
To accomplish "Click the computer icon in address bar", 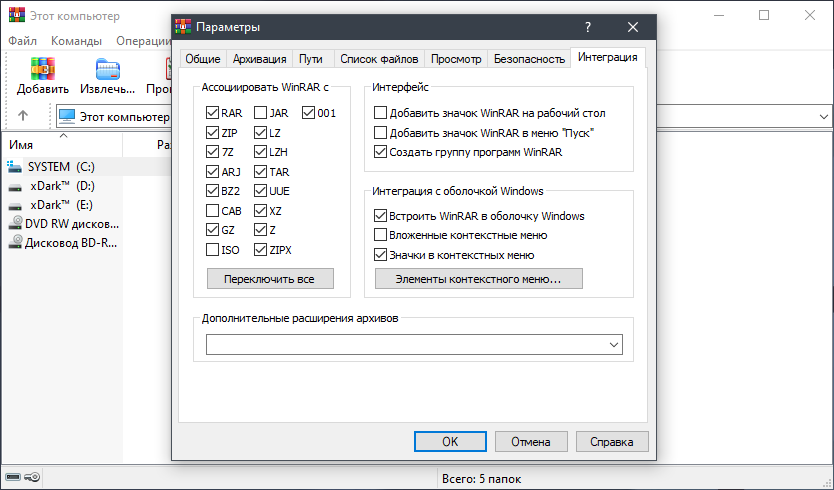I will 68,116.
